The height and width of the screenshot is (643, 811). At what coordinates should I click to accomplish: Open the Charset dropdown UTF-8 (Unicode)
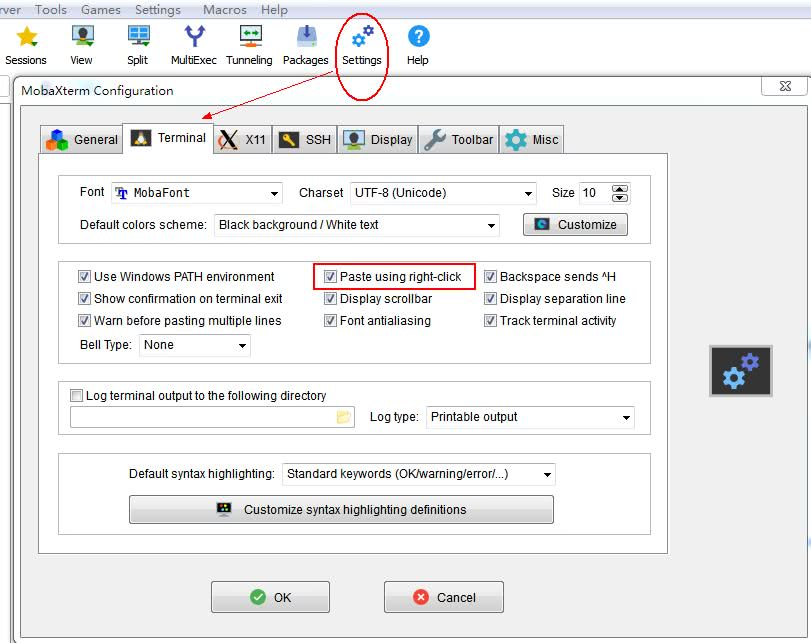[443, 193]
